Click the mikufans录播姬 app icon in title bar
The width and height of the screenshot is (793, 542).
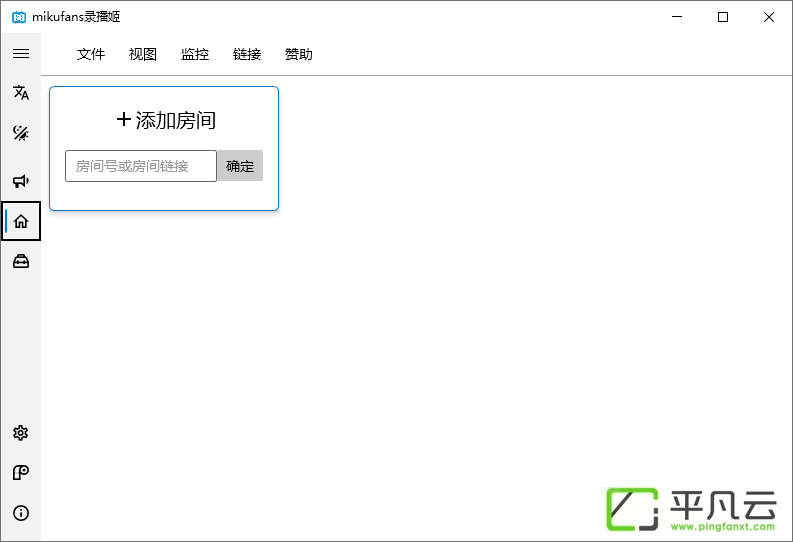[19, 17]
